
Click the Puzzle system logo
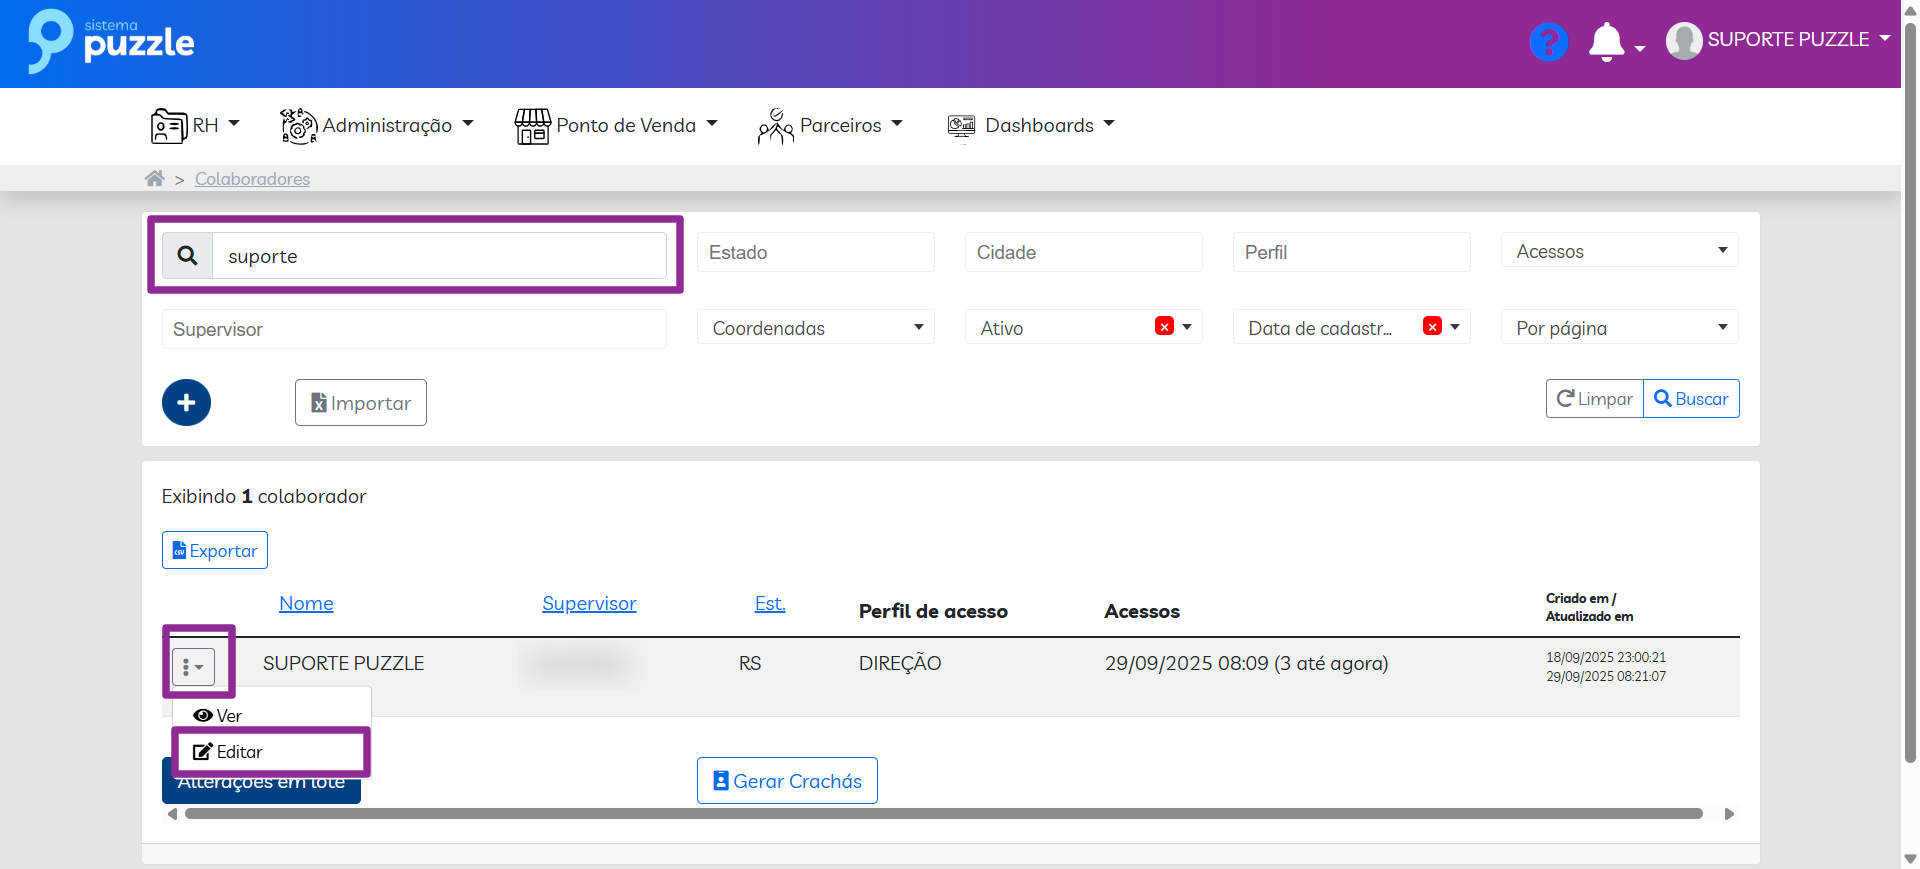(111, 42)
